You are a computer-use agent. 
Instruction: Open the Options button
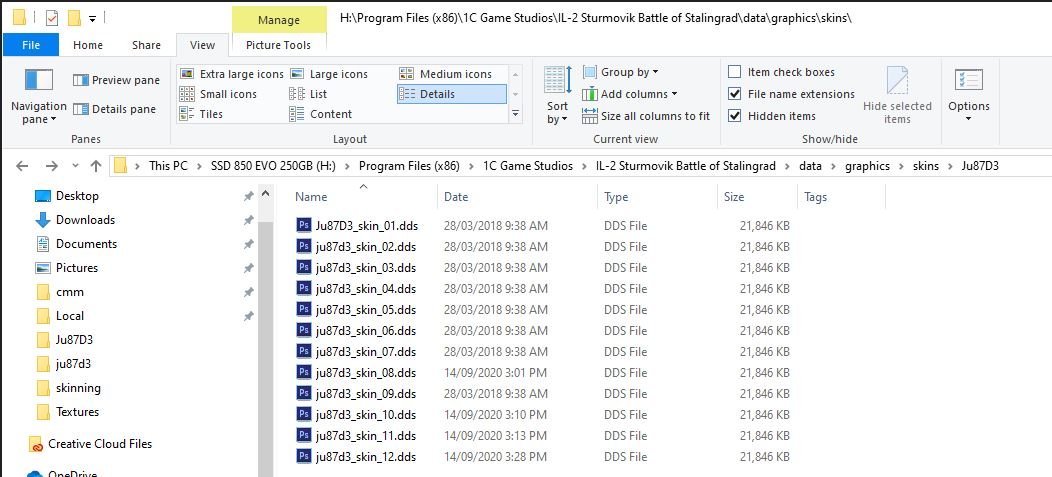tap(968, 95)
